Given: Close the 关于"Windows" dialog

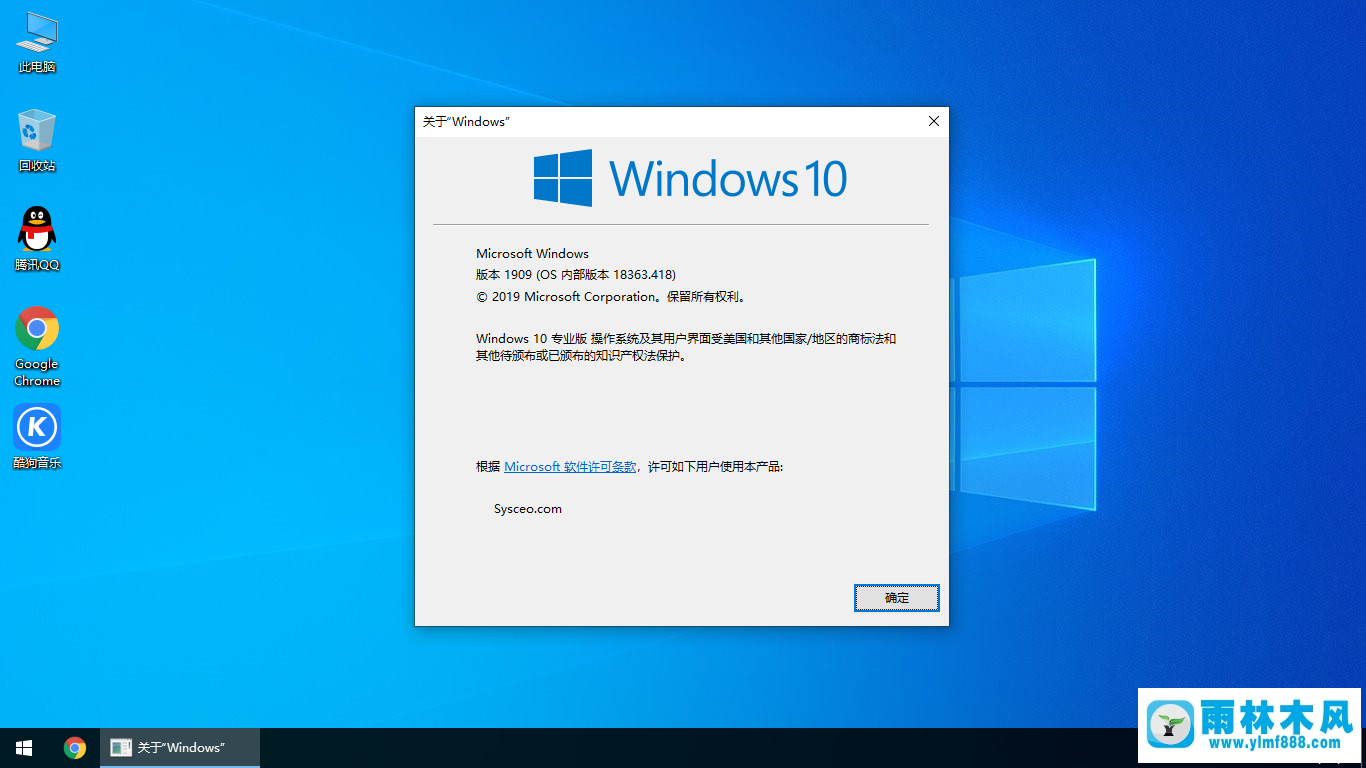Looking at the screenshot, I should 934,121.
